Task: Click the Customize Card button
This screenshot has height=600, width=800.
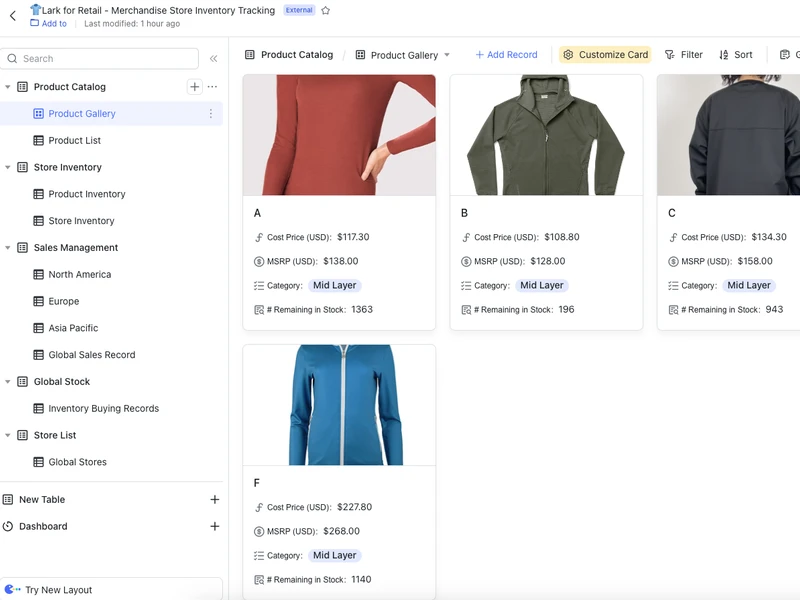Action: click(x=604, y=55)
